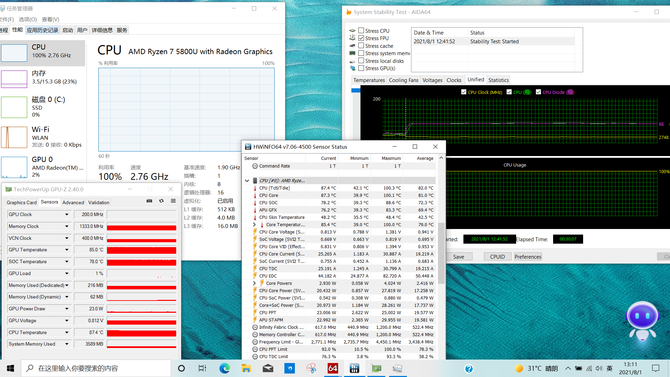
Task: Collapse CPU [#0] AMD Ryzen group in HWiNFO
Action: 247,181
